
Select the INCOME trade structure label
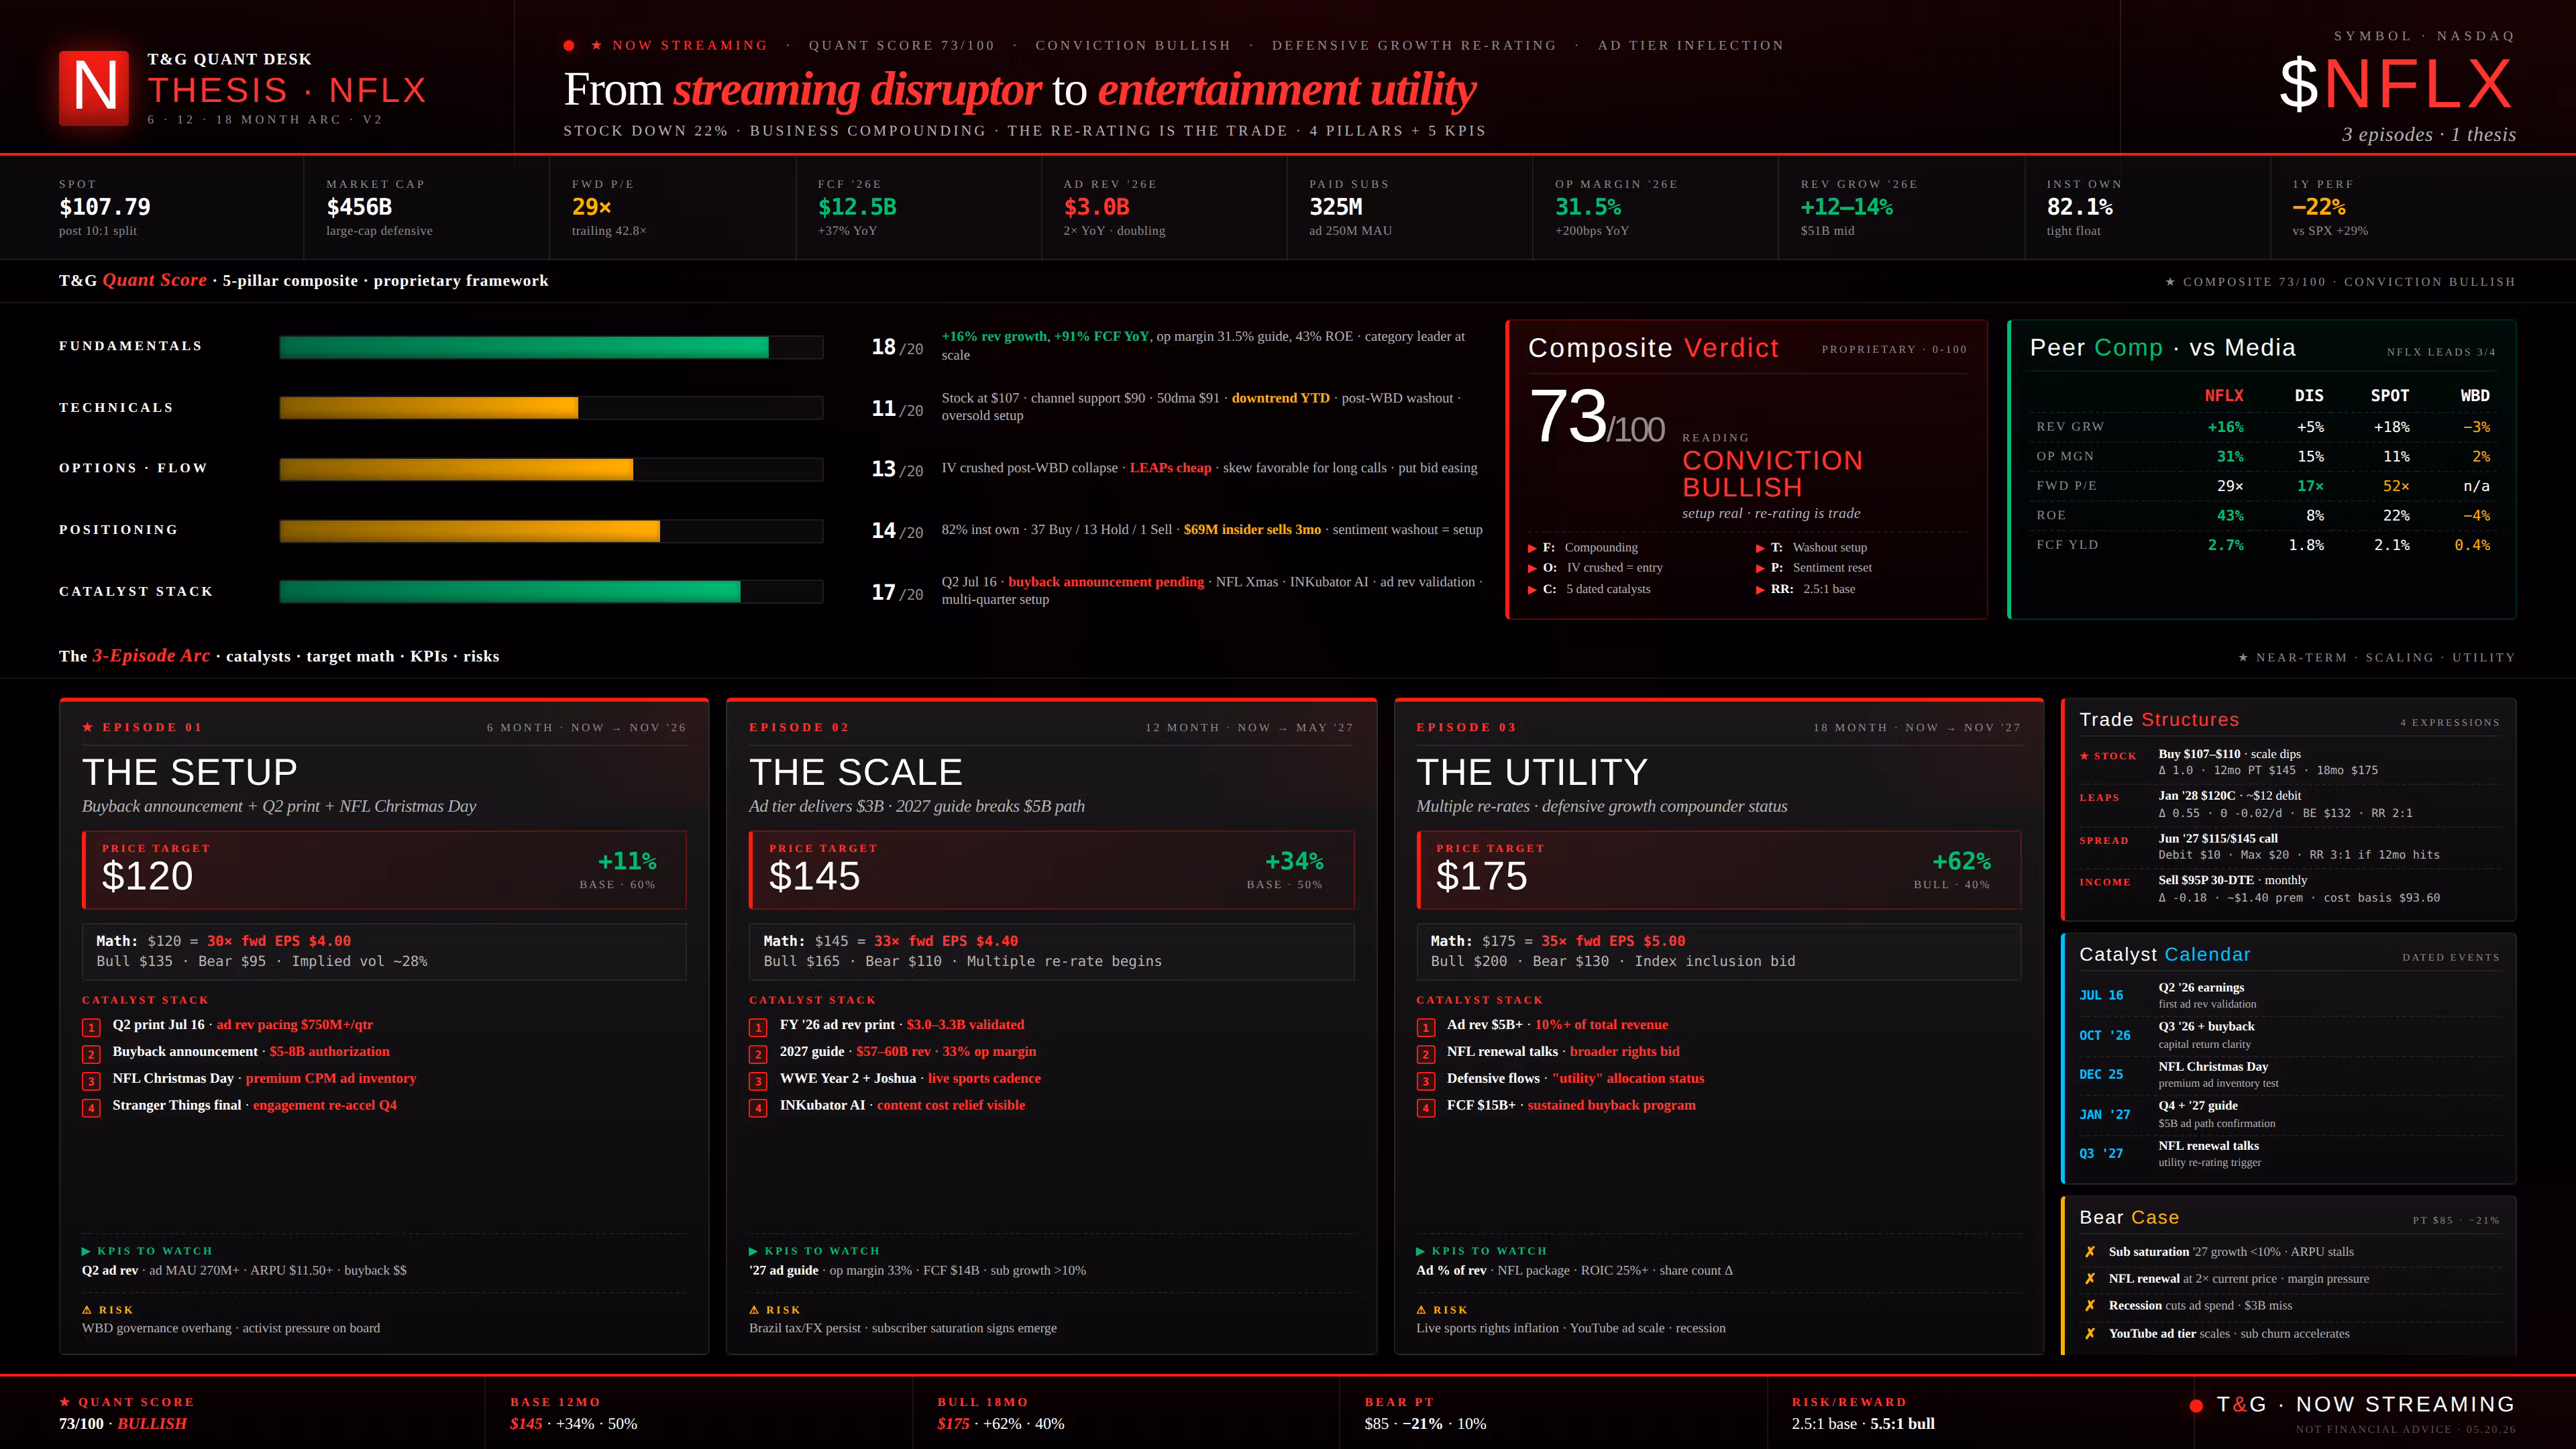(2105, 883)
